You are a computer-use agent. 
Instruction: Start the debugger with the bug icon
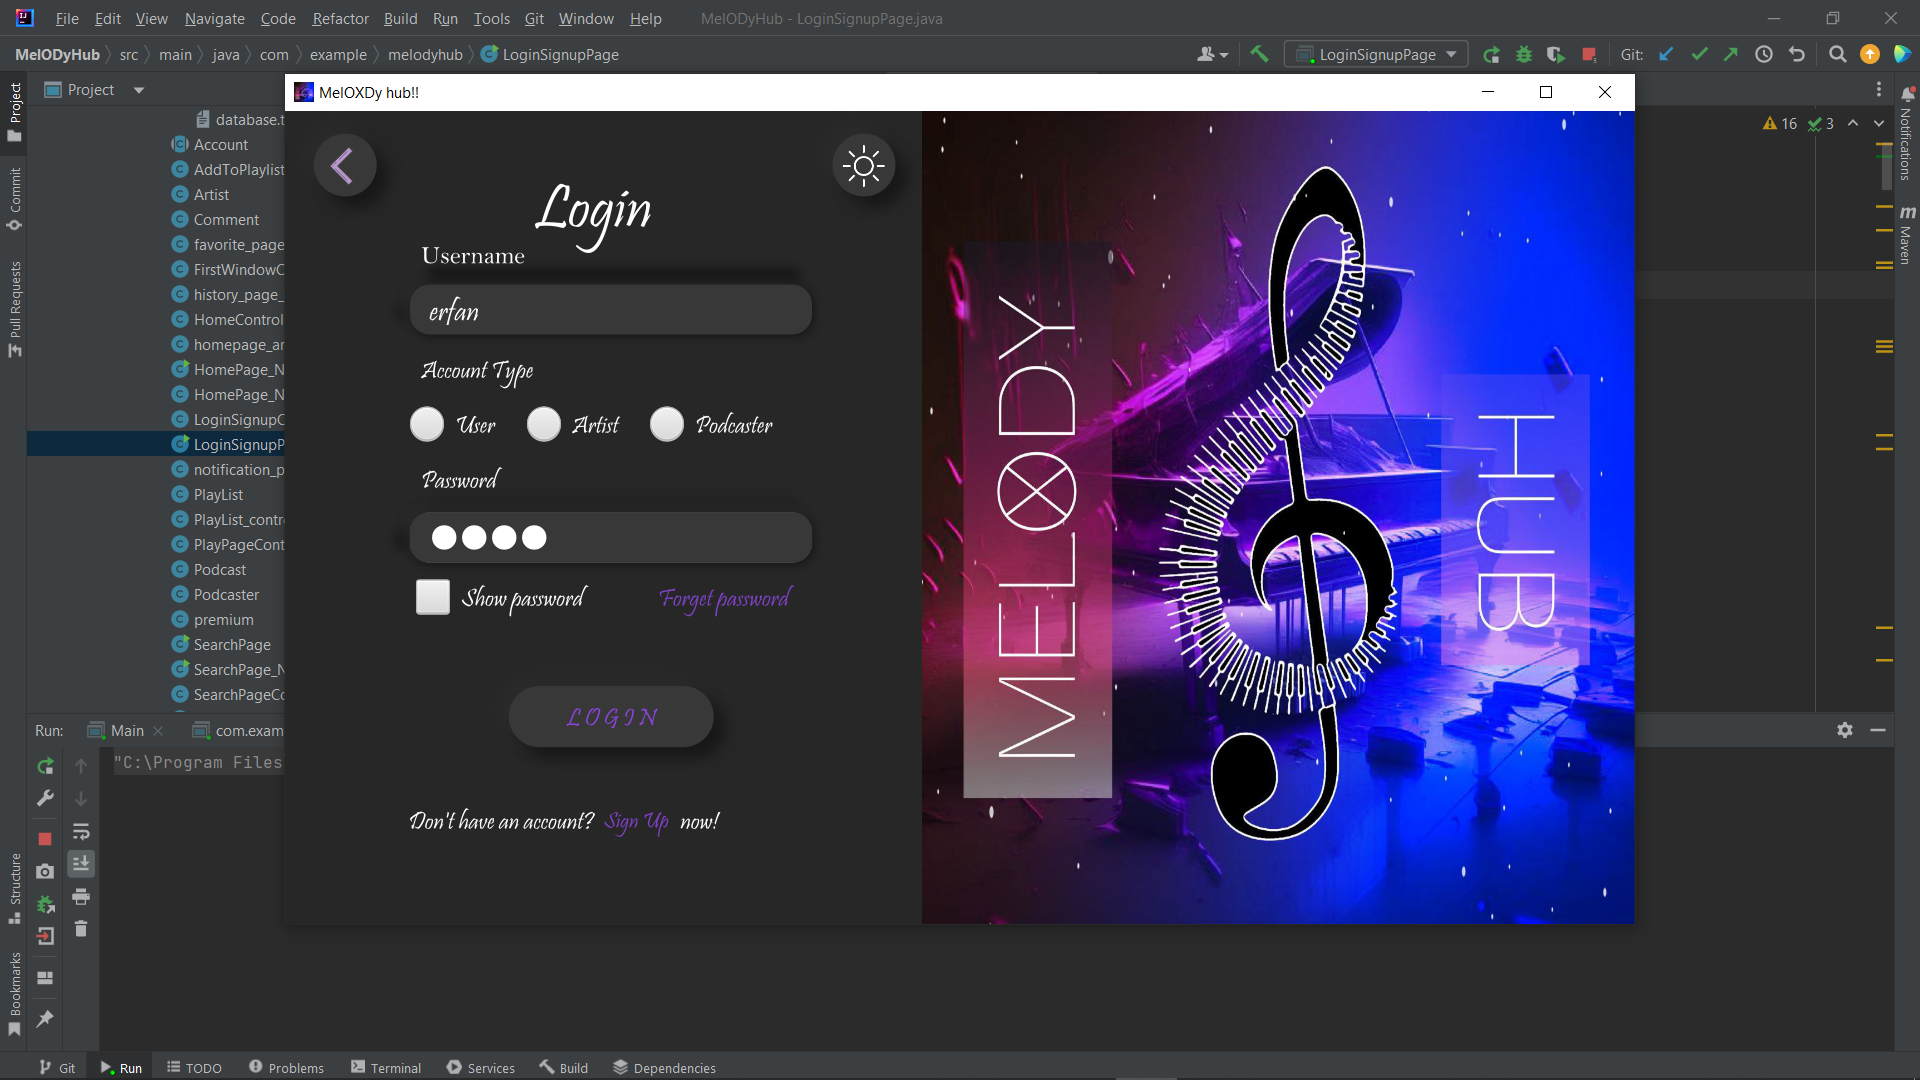point(1523,54)
